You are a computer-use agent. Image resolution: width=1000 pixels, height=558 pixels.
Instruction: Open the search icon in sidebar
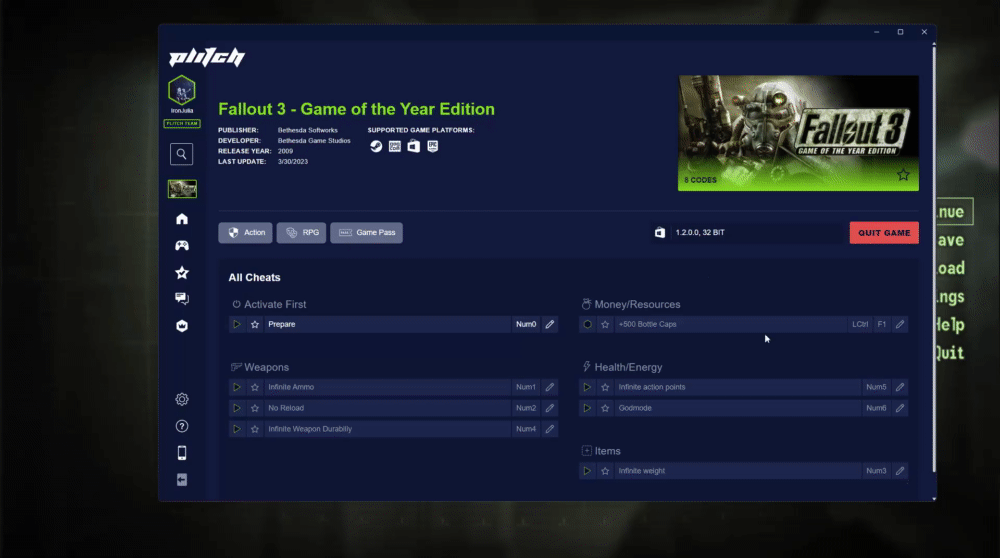pyautogui.click(x=182, y=154)
